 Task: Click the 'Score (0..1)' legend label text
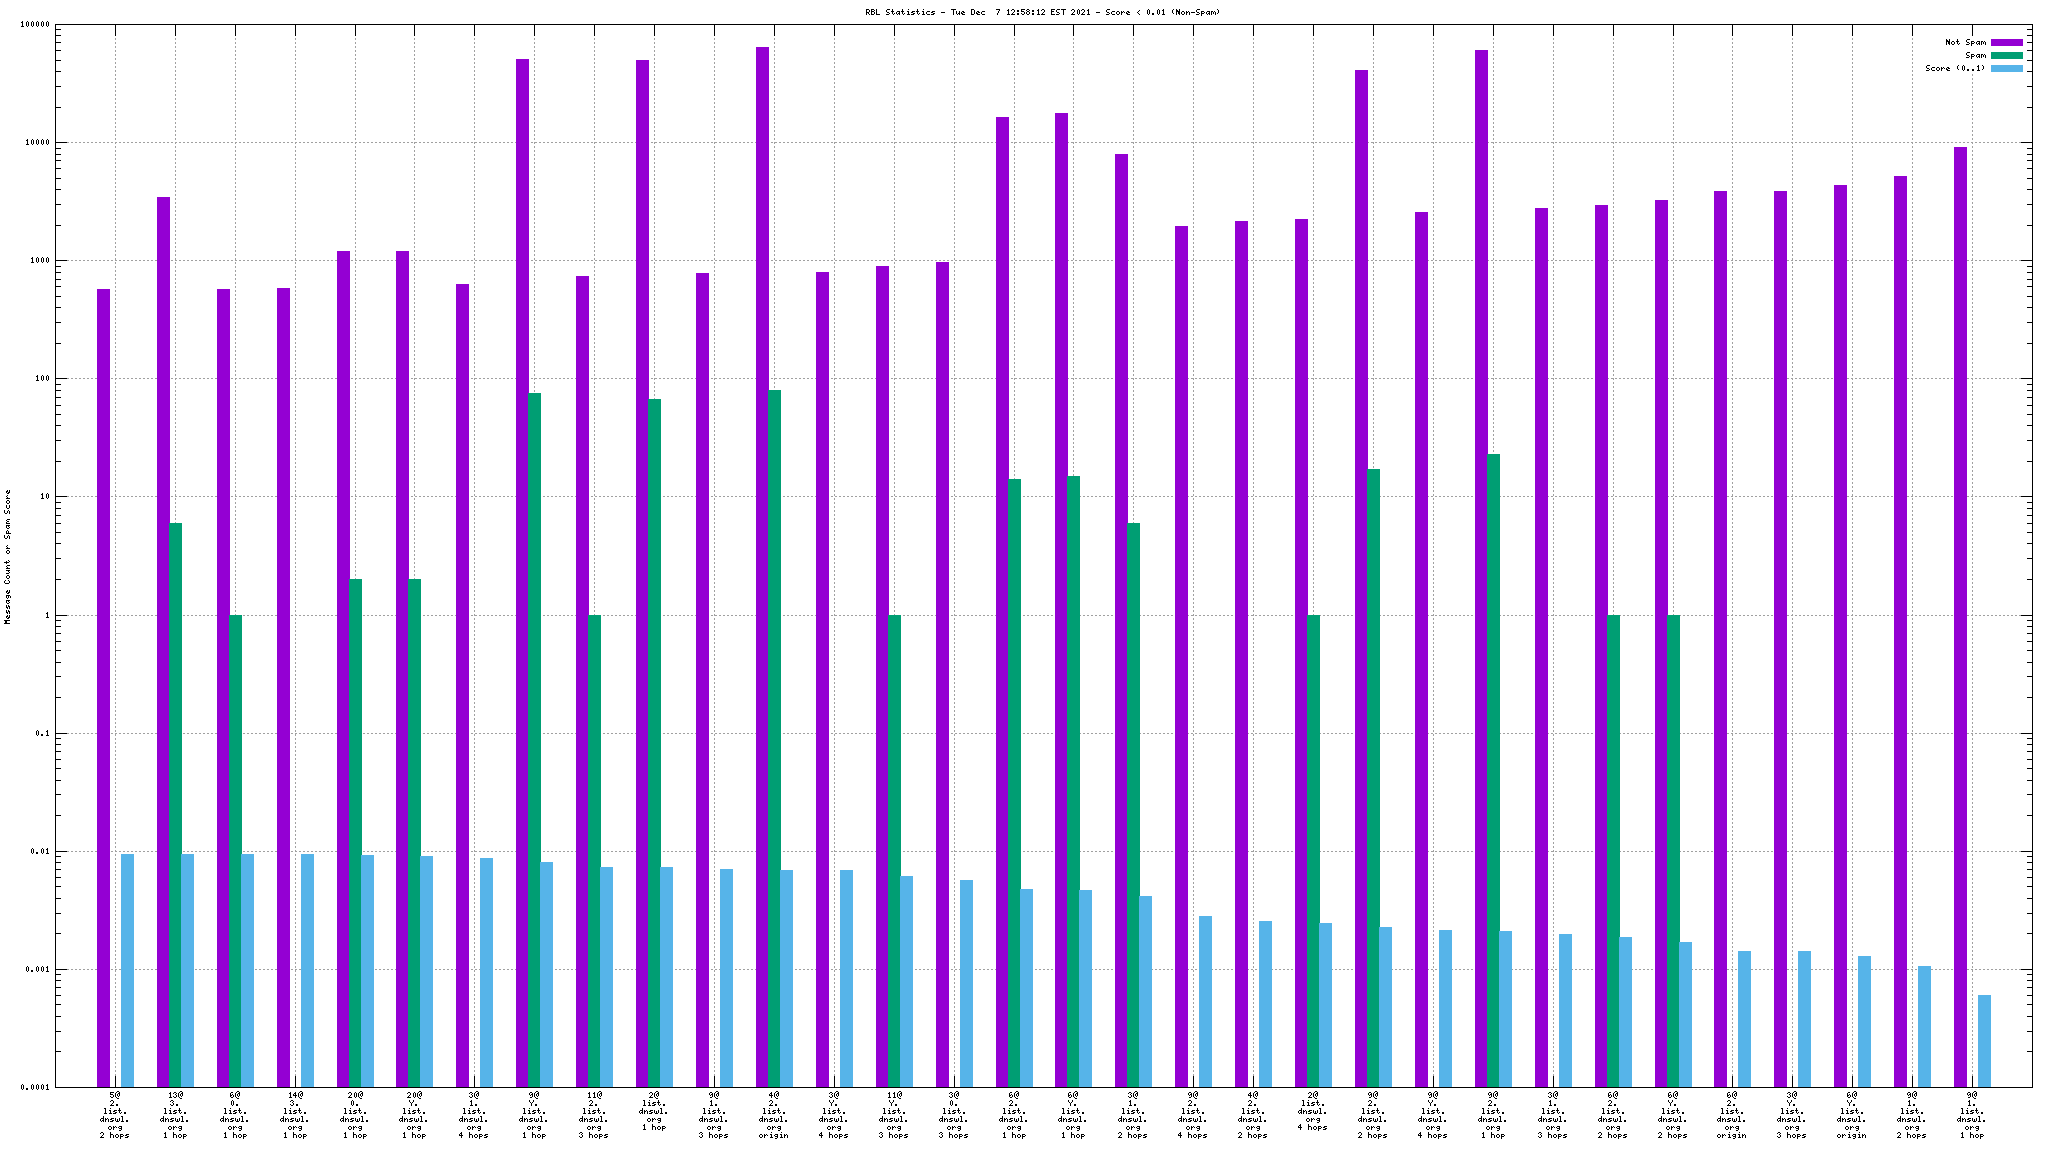pyautogui.click(x=1955, y=68)
